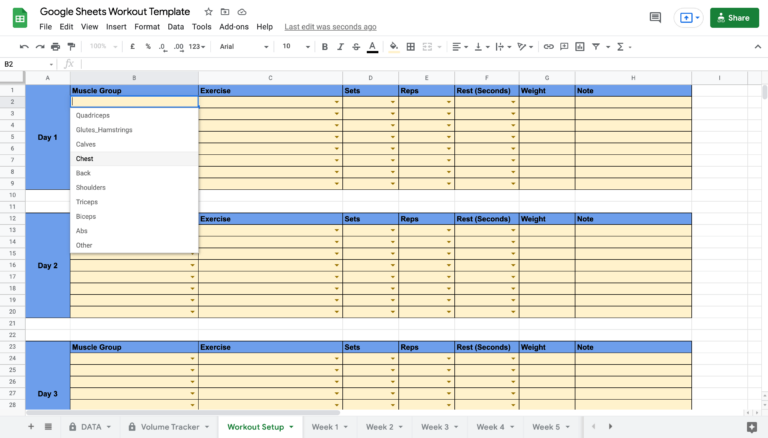Pick Other from the muscle group list
Screen dimensions: 768x438
pos(134,245)
